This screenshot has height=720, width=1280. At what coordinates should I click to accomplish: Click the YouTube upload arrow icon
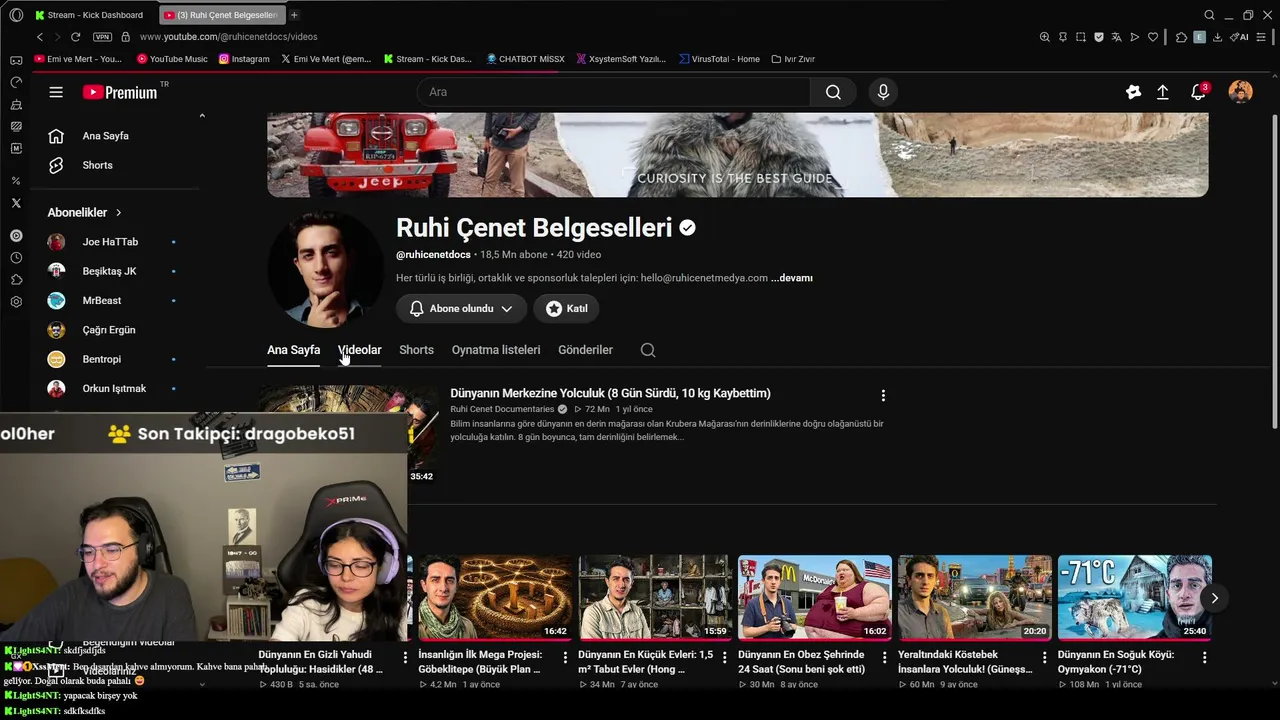pos(1163,92)
